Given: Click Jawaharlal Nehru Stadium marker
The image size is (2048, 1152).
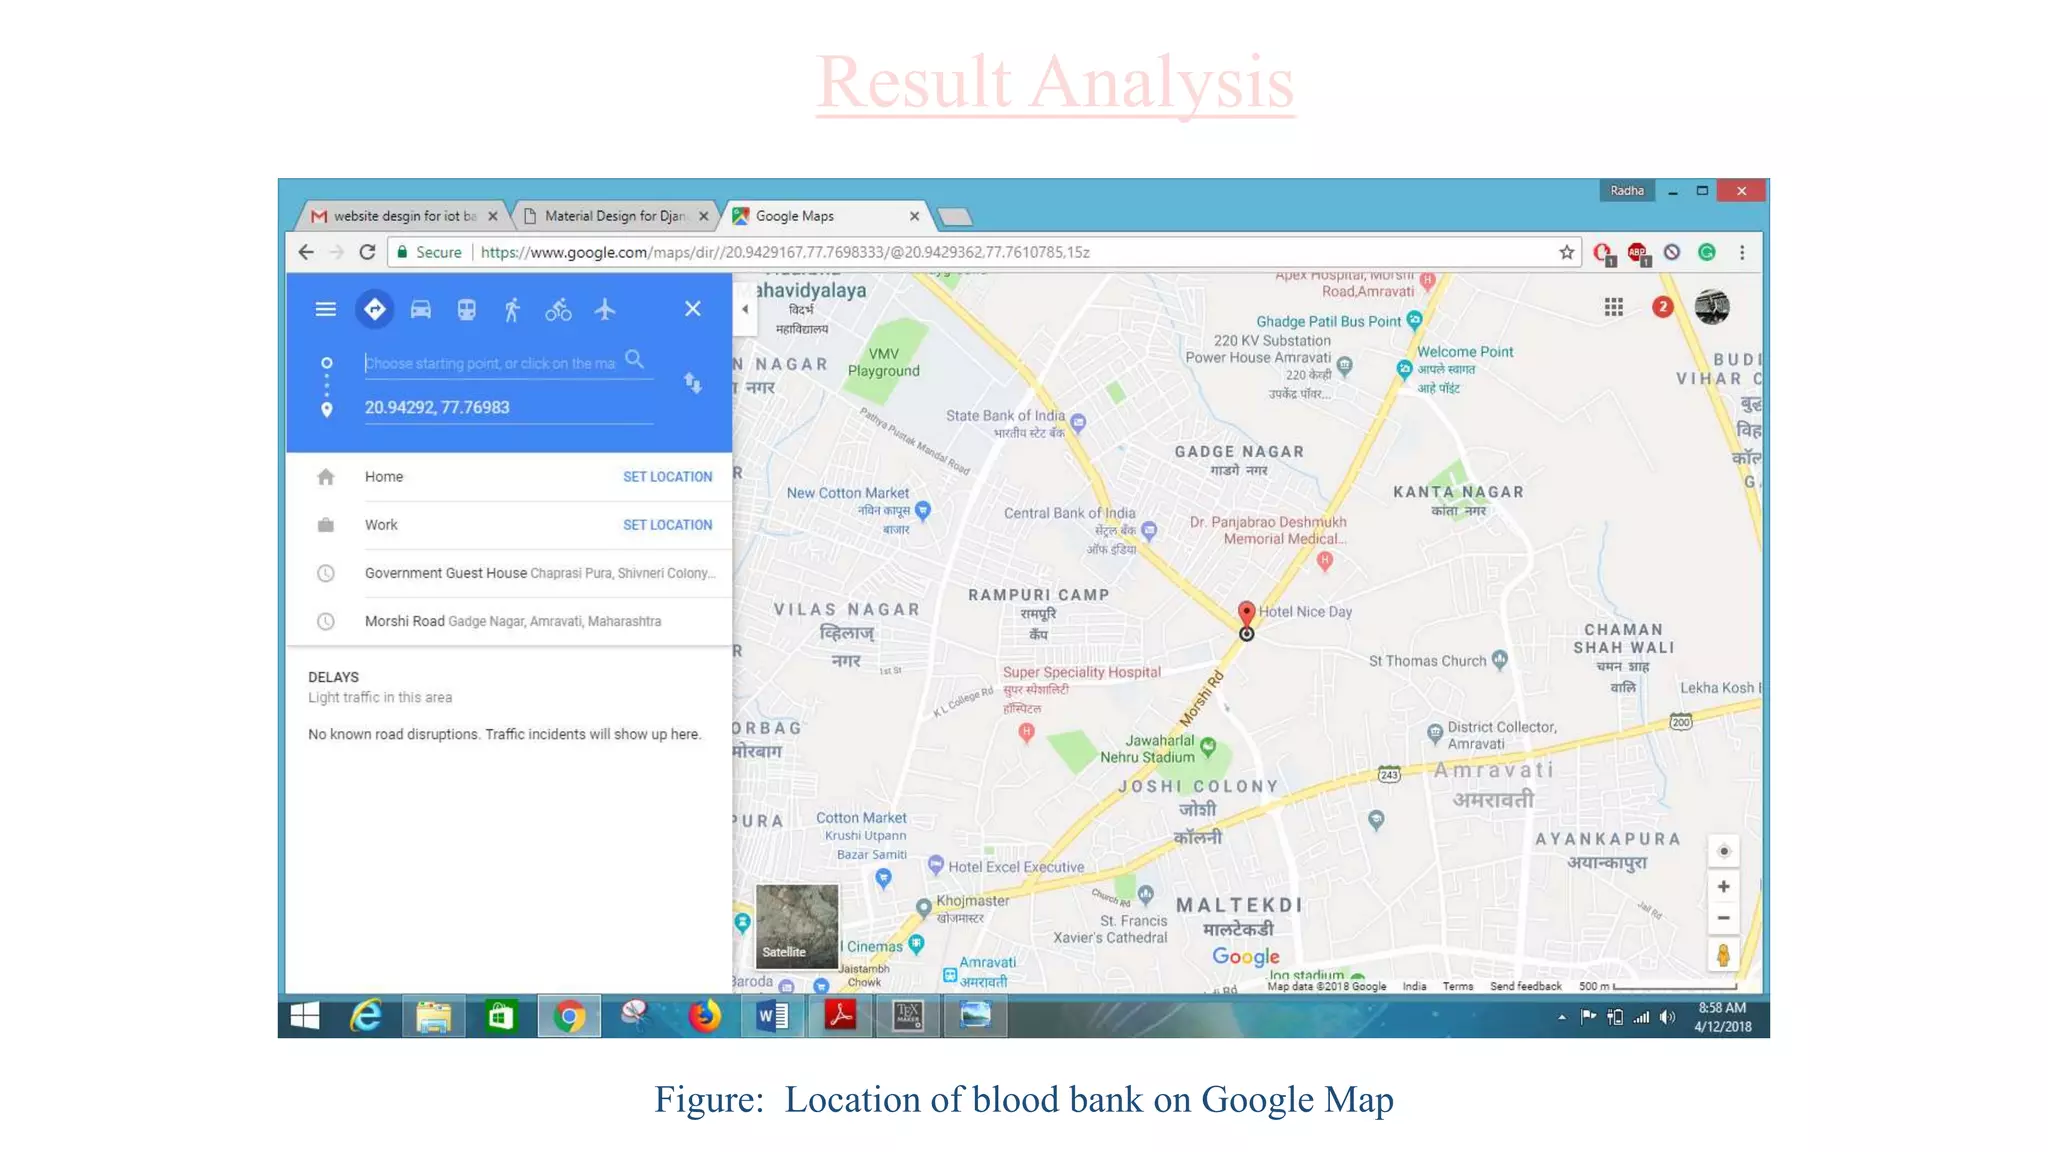Looking at the screenshot, I should (x=1208, y=746).
